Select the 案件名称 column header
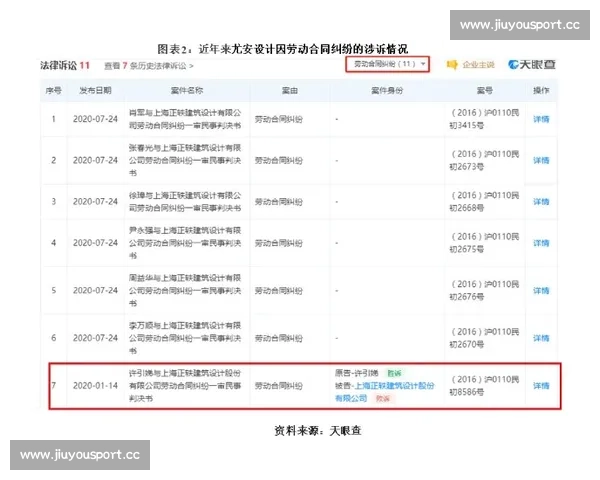The image size is (600, 480). (187, 90)
